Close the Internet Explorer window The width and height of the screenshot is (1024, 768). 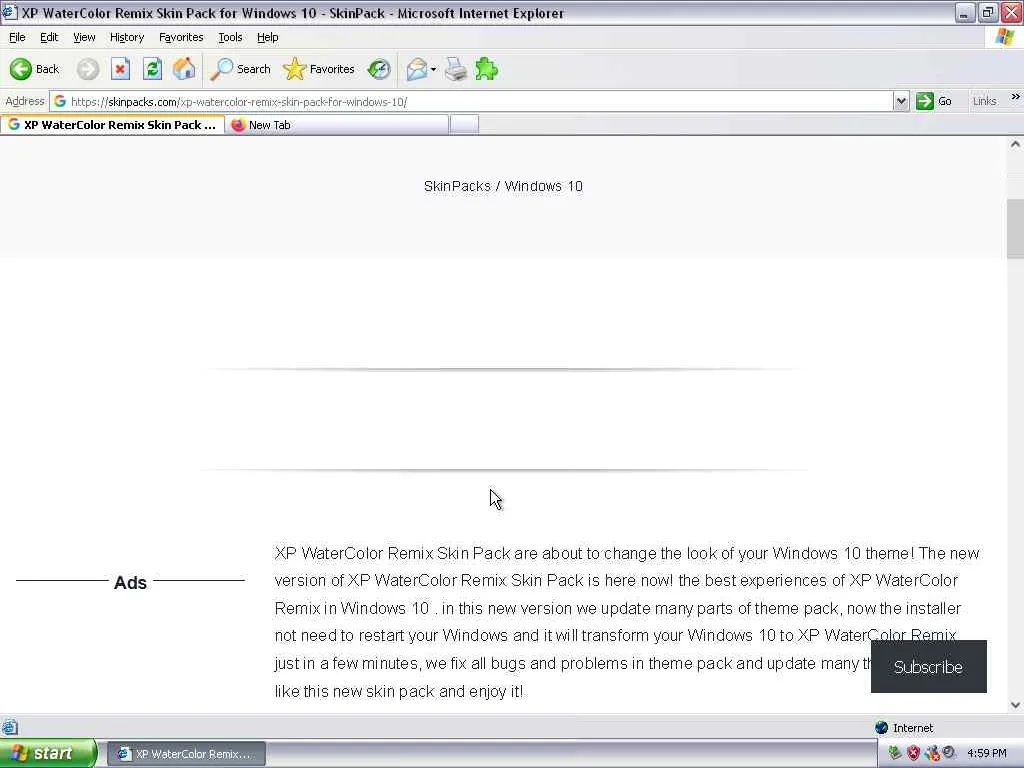coord(1011,12)
